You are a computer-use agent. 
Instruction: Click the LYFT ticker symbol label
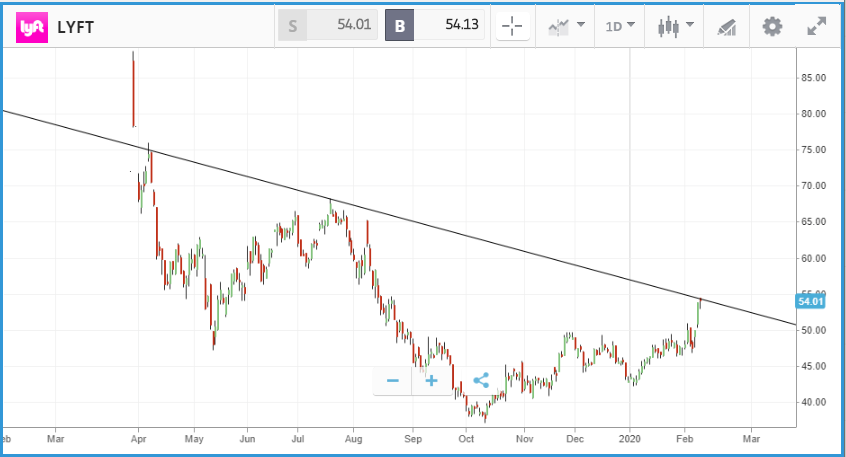coord(77,27)
